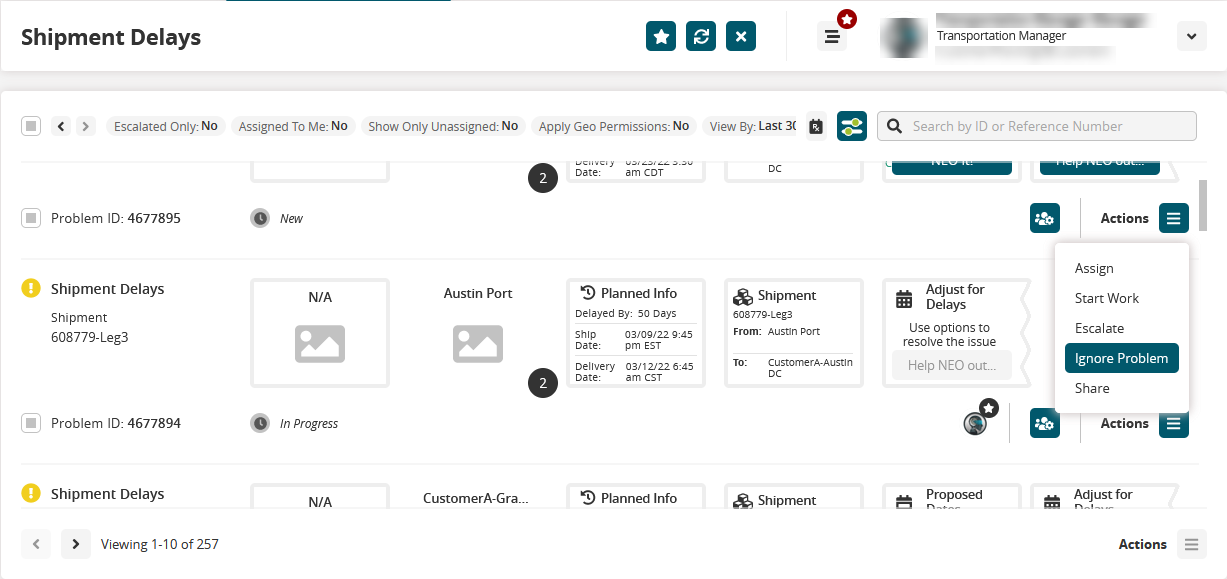1227x579 pixels.
Task: Toggle Apply Geo Permissions filter
Action: [x=614, y=126]
